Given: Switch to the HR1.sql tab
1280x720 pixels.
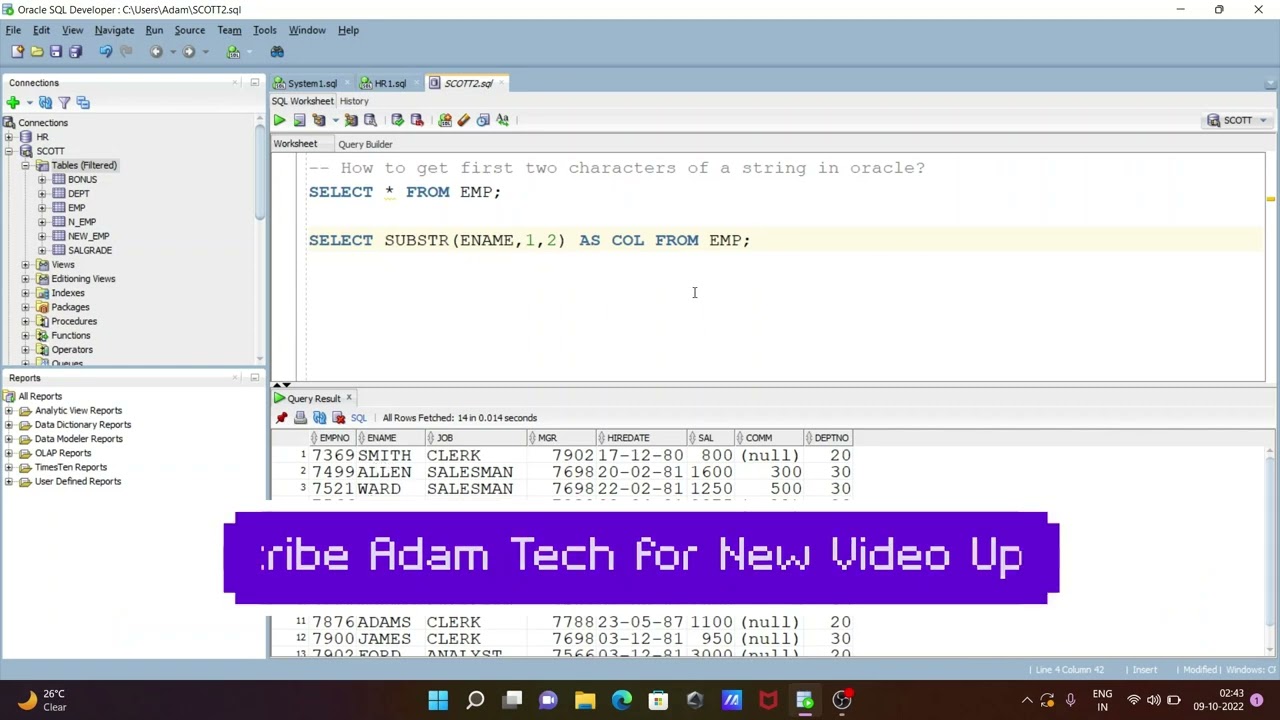Looking at the screenshot, I should tap(390, 83).
